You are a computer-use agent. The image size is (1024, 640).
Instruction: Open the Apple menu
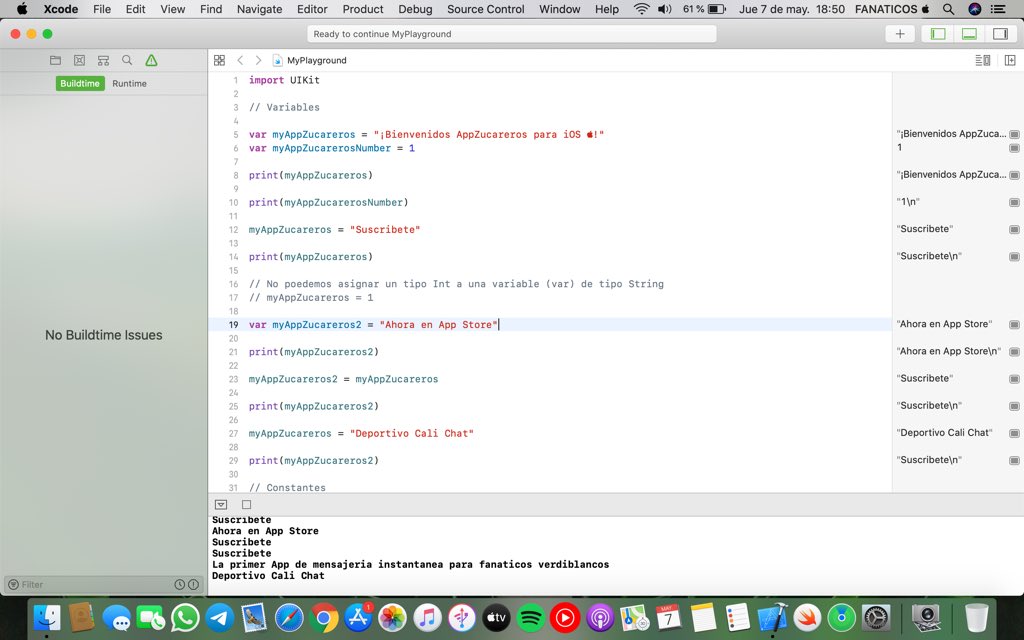pos(22,9)
